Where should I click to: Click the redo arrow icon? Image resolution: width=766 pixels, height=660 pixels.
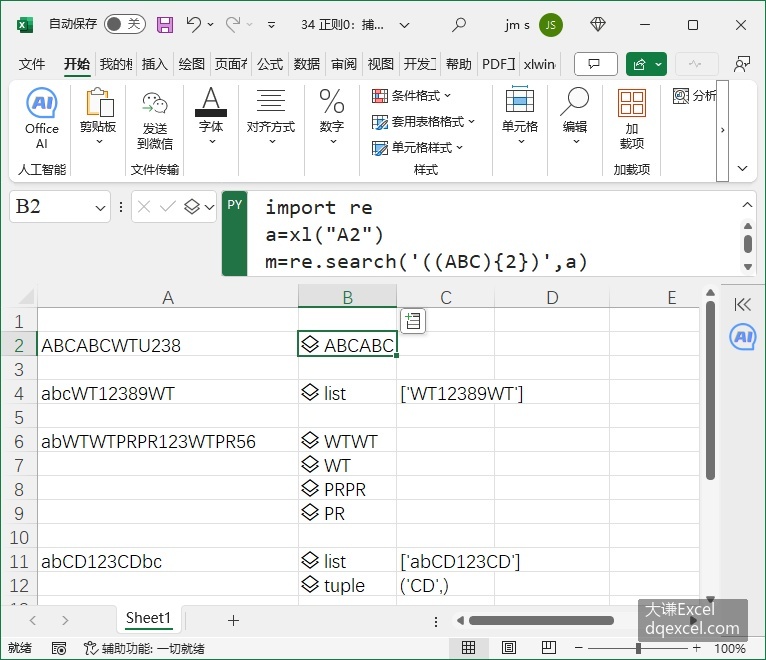coord(233,24)
